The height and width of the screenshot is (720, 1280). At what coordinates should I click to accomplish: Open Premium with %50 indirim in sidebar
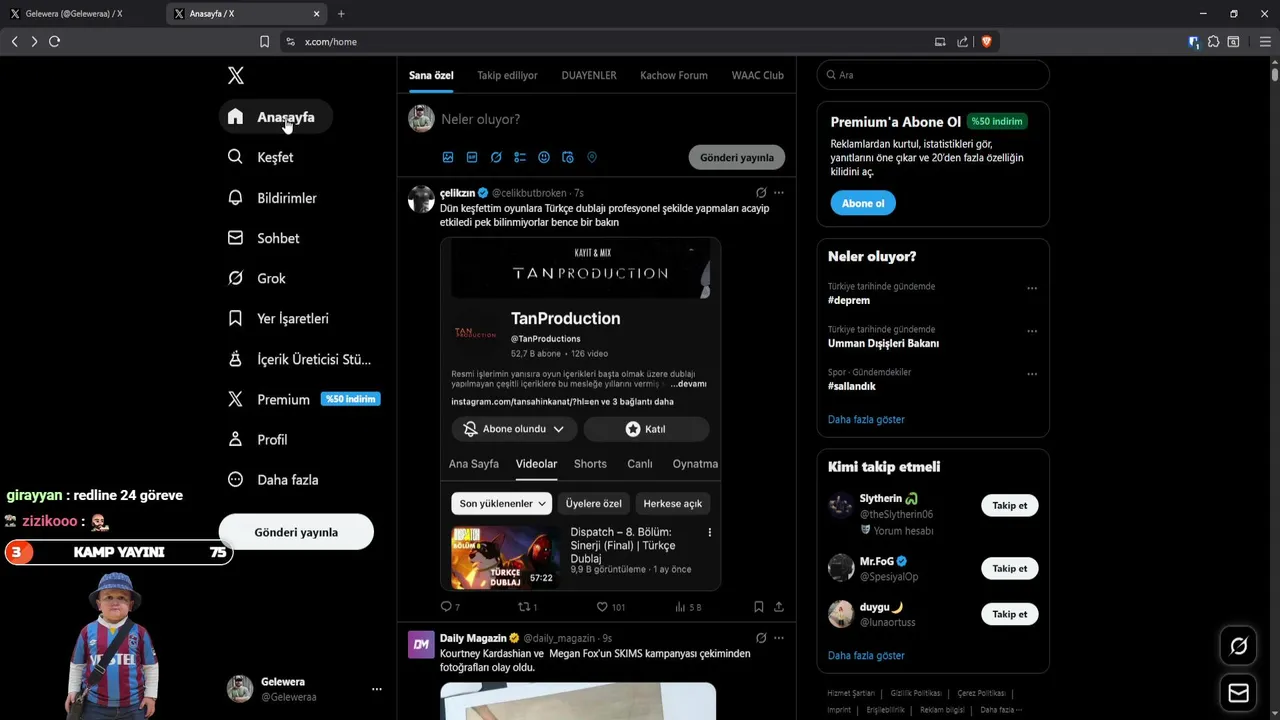[x=304, y=399]
